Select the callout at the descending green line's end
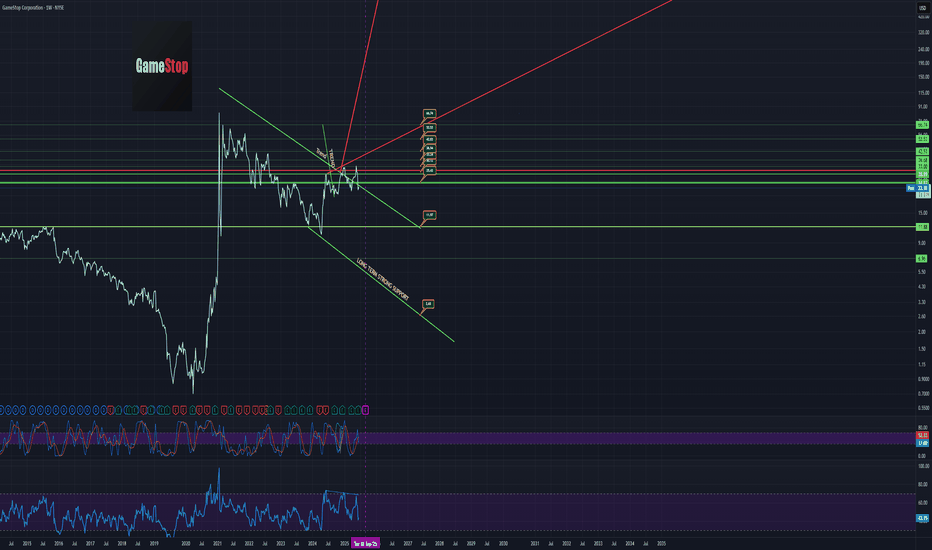The height and width of the screenshot is (550, 932). [429, 215]
